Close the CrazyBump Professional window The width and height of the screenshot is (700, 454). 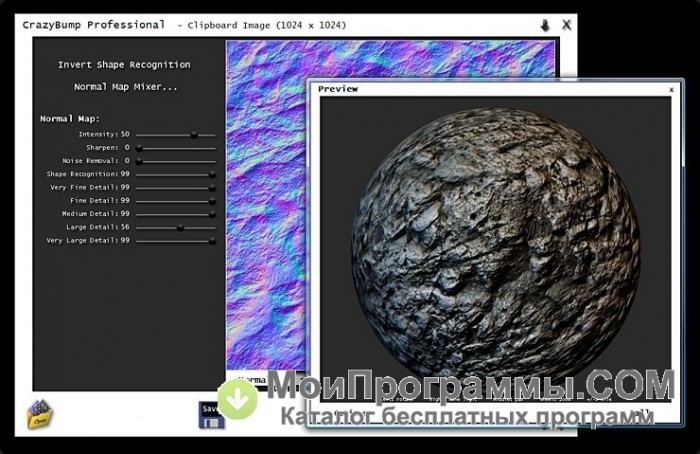pos(567,25)
